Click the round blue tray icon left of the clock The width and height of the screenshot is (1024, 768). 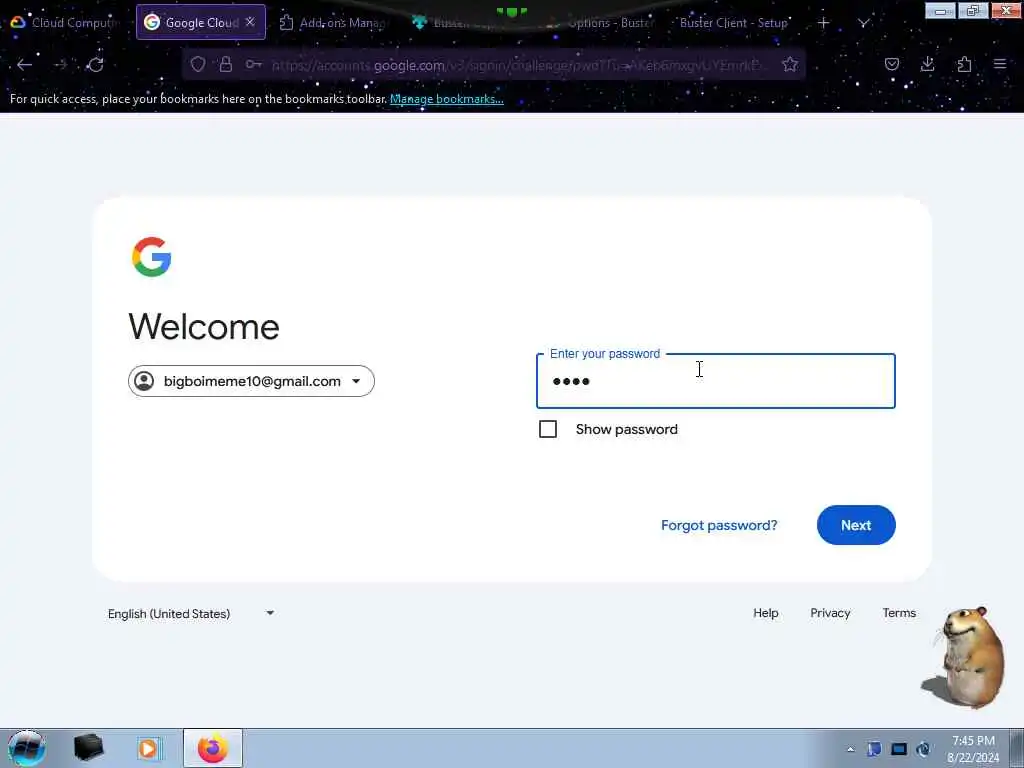pos(923,749)
